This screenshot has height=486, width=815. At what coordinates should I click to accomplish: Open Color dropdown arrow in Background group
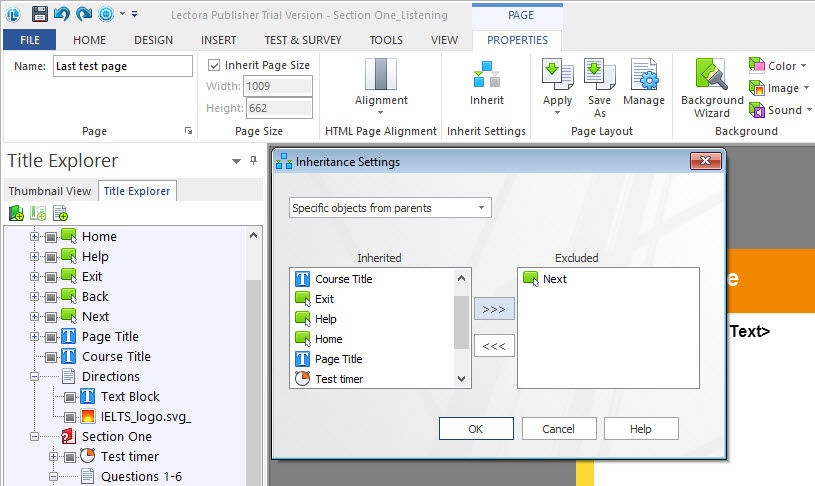[804, 65]
